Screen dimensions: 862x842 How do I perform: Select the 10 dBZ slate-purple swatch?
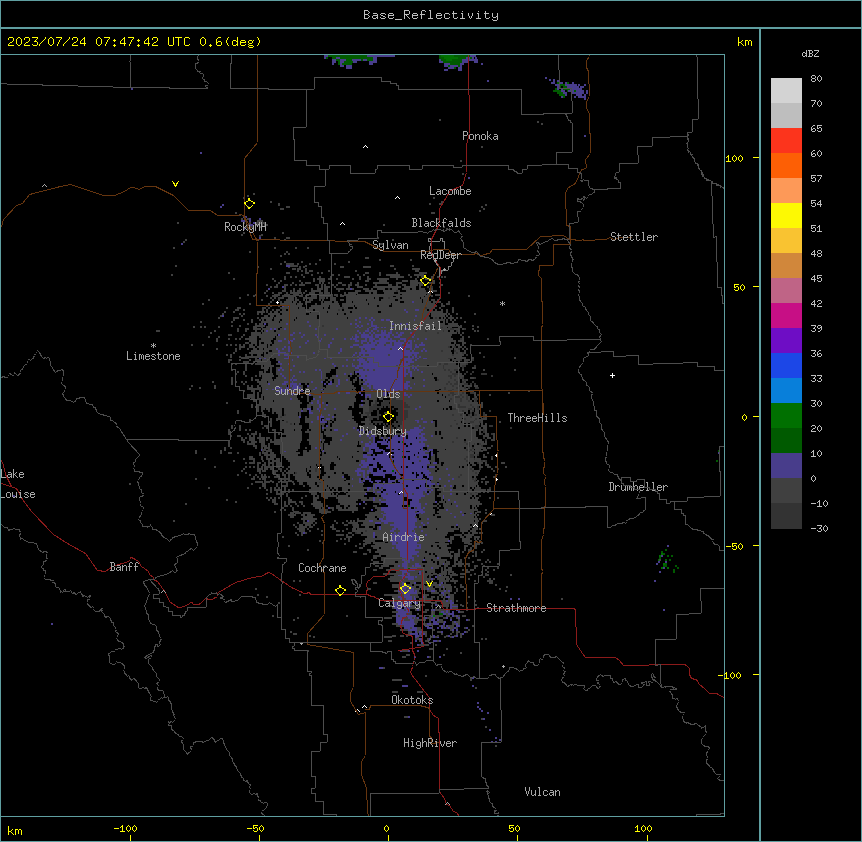click(786, 466)
